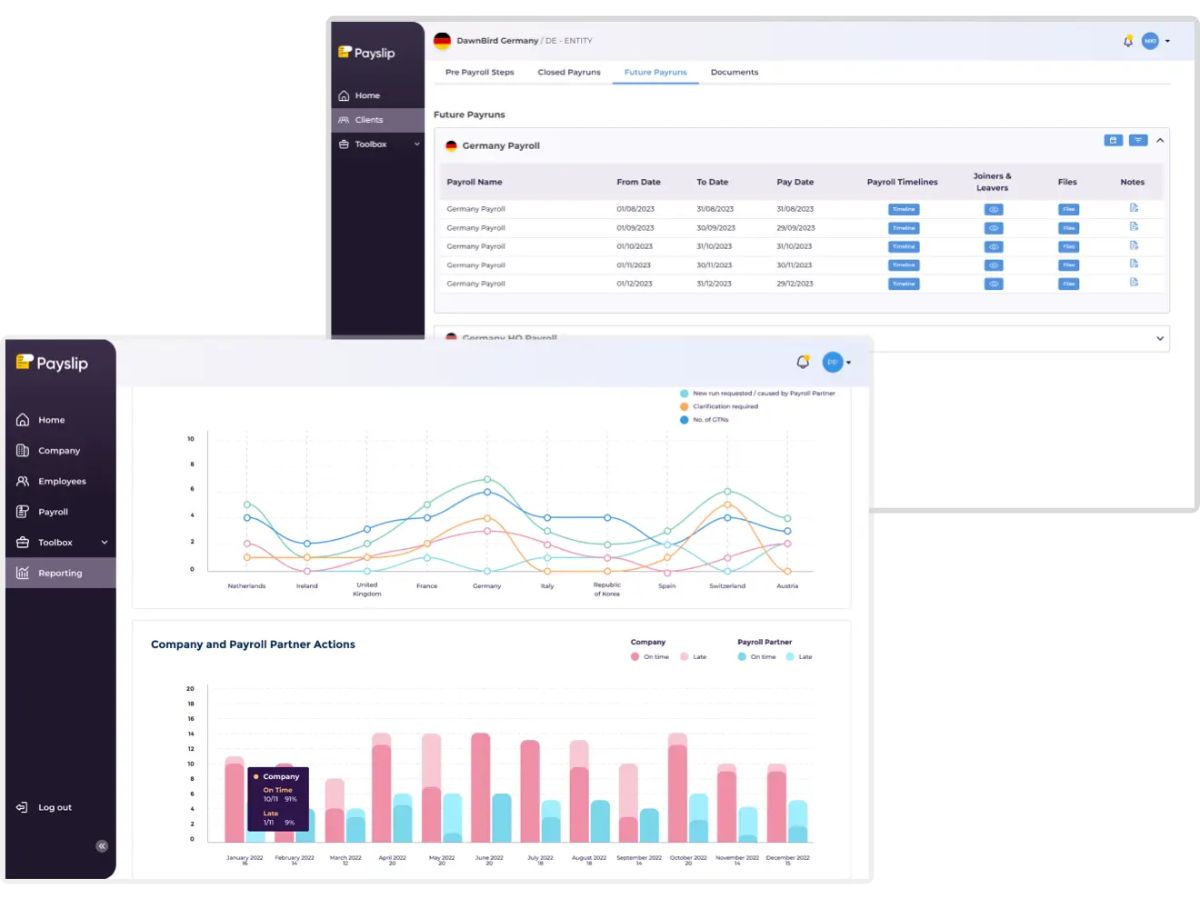Click the Payslip logo in the back window

366,52
